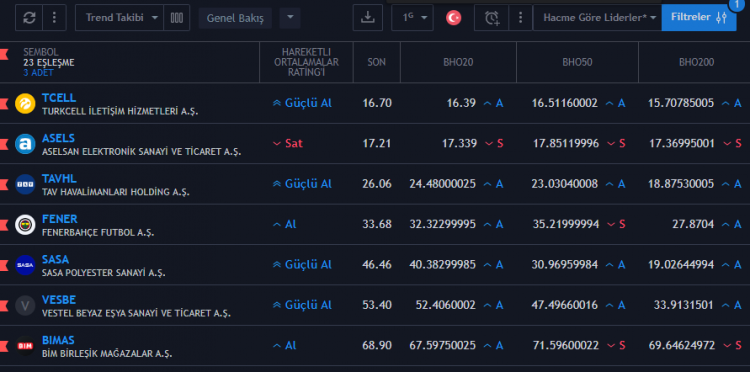Viewport: 750px width, 372px height.
Task: Open the three-dot menu beside alert
Action: [x=520, y=18]
